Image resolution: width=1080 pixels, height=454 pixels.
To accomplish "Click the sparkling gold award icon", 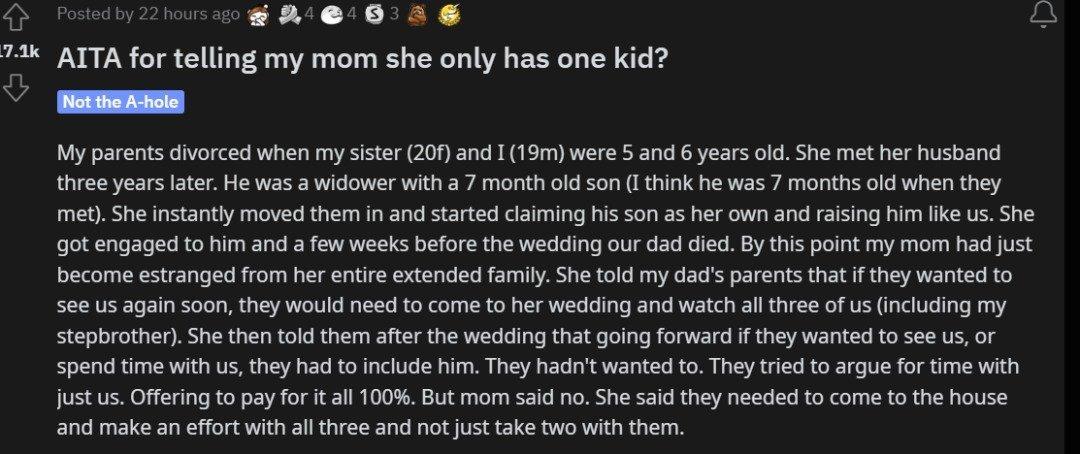I will point(448,14).
